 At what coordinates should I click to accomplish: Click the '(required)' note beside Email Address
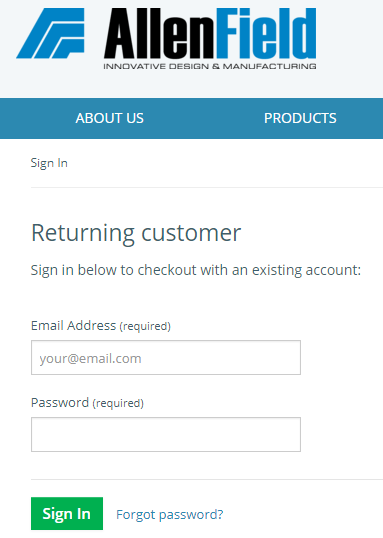[145, 326]
